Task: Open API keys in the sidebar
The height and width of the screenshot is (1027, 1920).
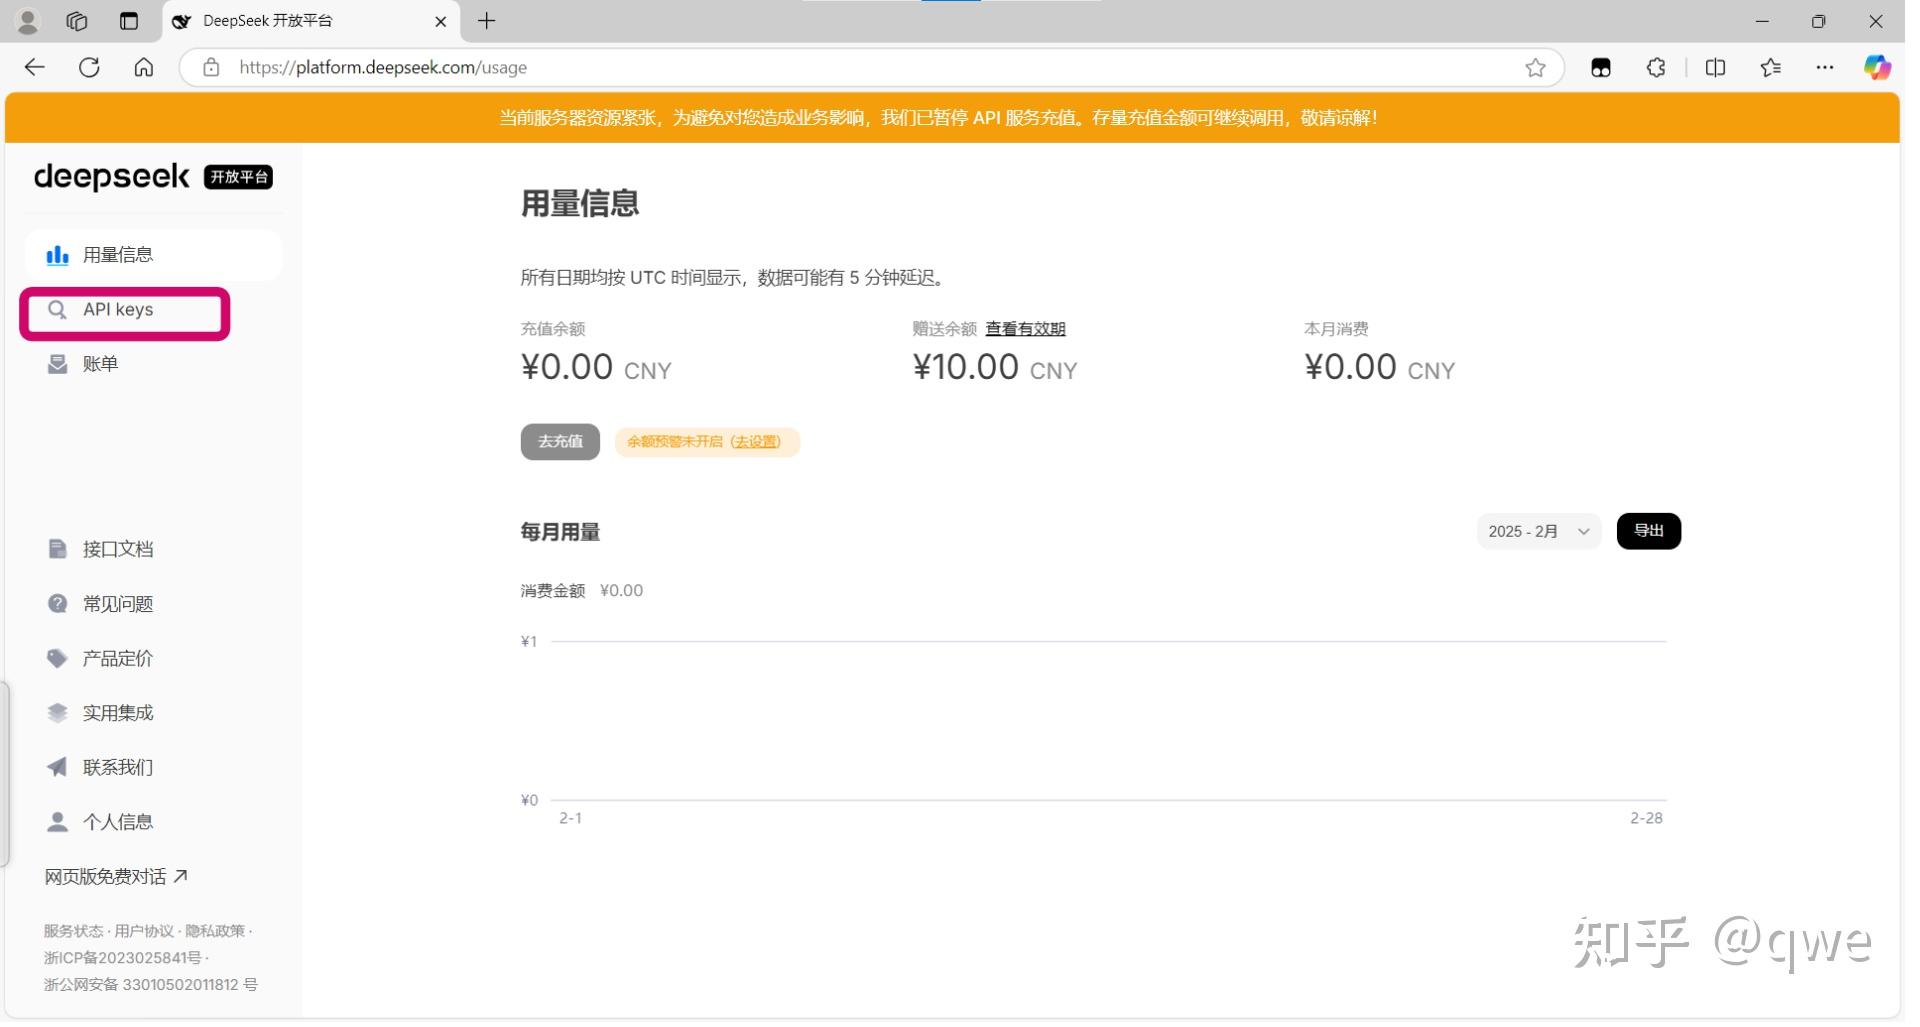Action: tap(118, 311)
